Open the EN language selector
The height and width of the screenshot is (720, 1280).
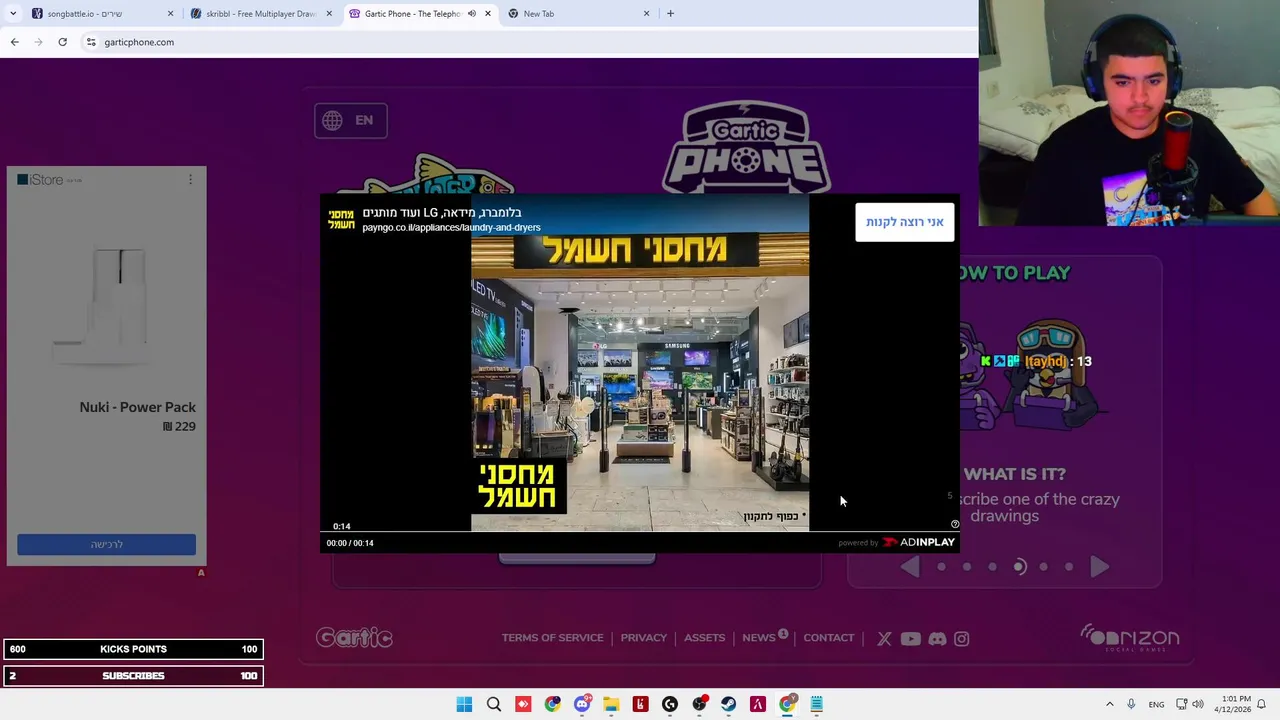coord(350,121)
